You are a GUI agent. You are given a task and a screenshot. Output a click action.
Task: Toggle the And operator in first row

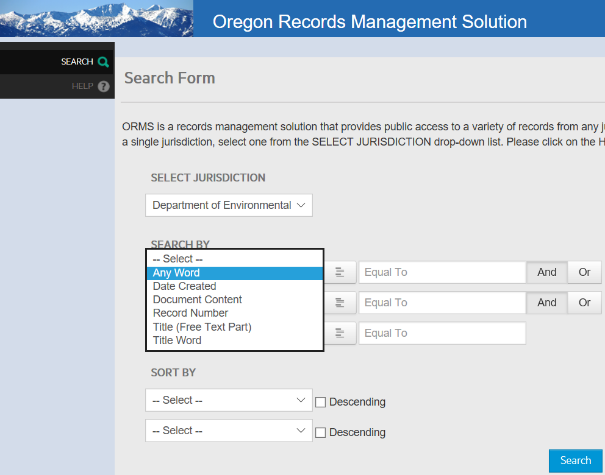tap(546, 272)
